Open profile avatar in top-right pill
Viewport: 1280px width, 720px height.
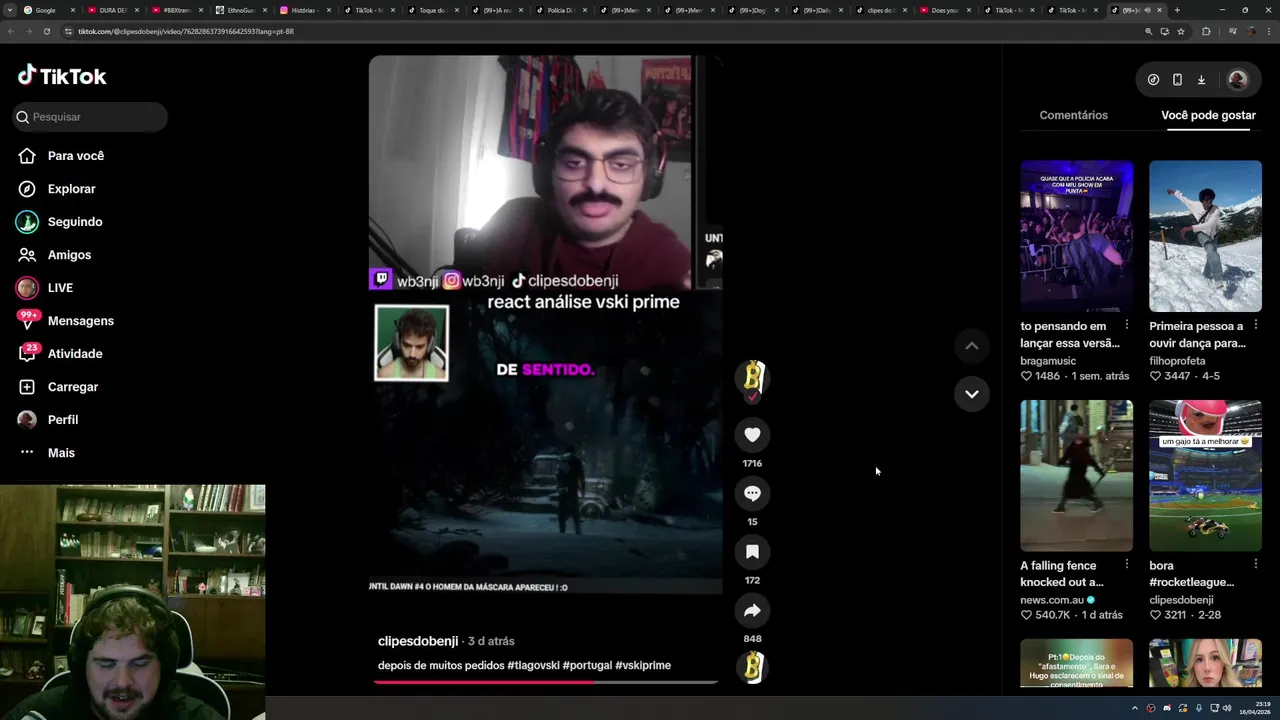pos(1237,80)
